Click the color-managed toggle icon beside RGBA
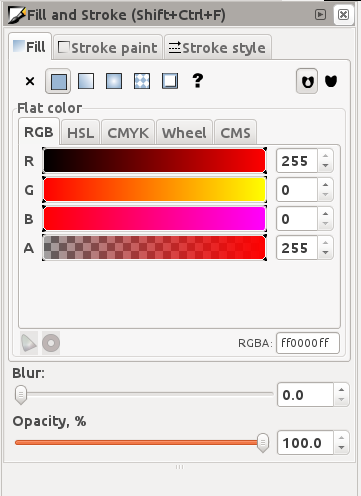 click(x=29, y=343)
